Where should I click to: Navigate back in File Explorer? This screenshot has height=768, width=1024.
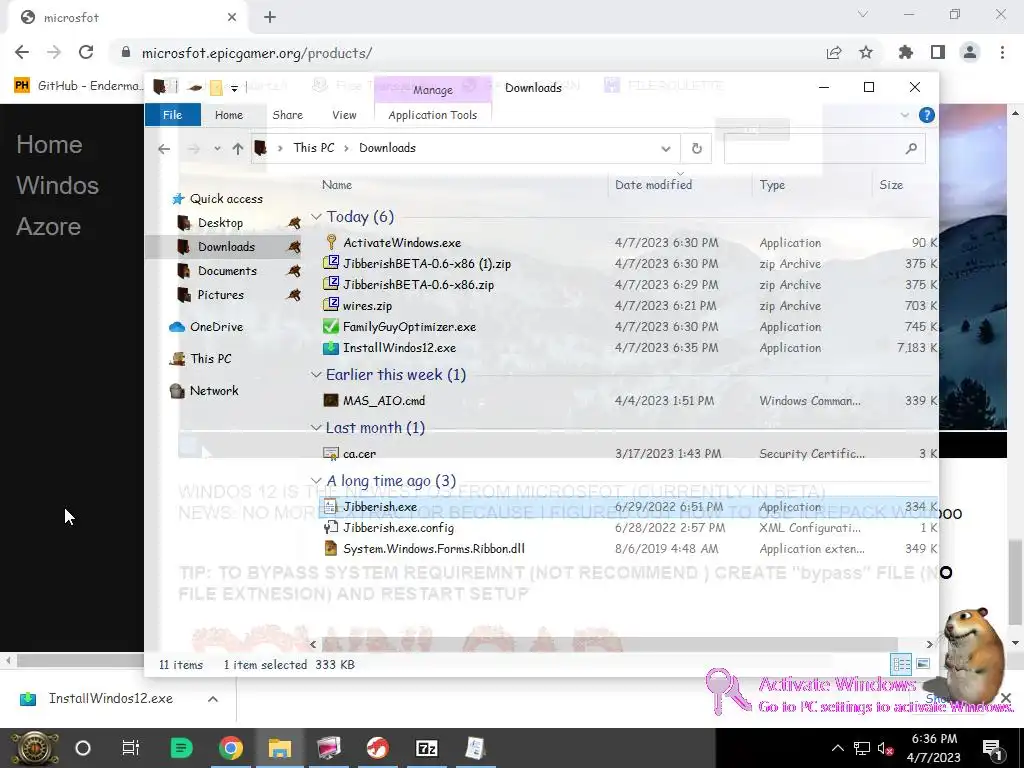tap(164, 148)
